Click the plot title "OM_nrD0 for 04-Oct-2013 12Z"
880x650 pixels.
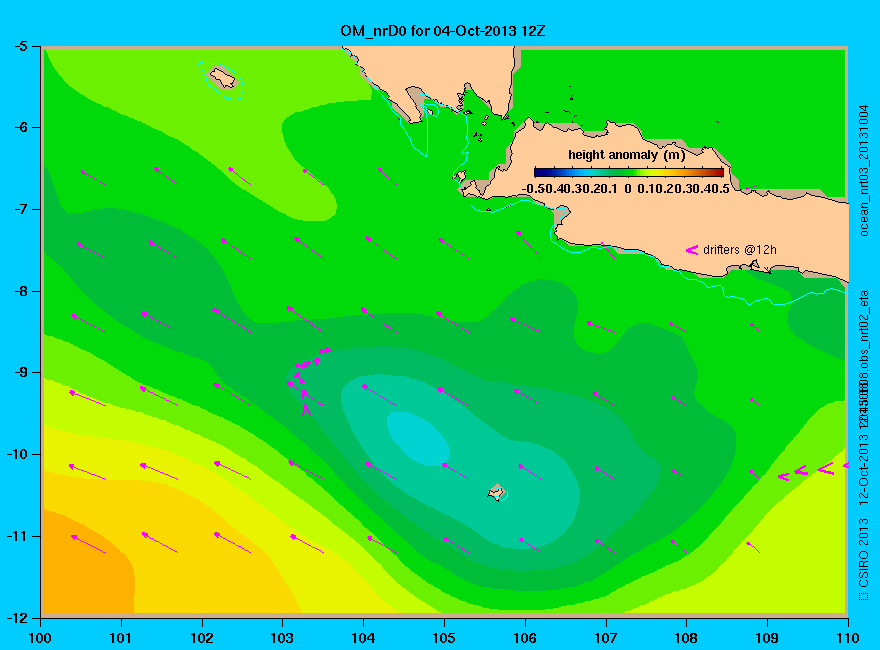(x=442, y=31)
